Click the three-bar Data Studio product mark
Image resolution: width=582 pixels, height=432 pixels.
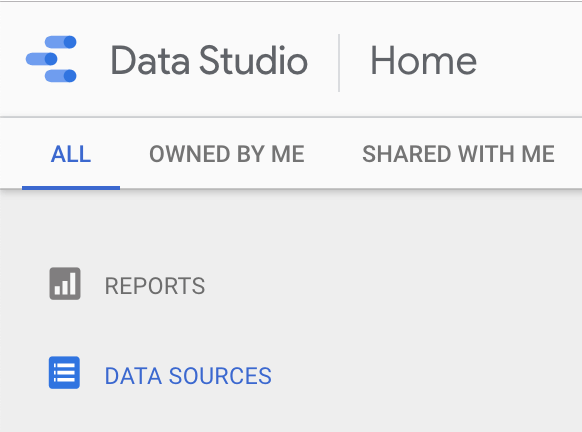51,59
